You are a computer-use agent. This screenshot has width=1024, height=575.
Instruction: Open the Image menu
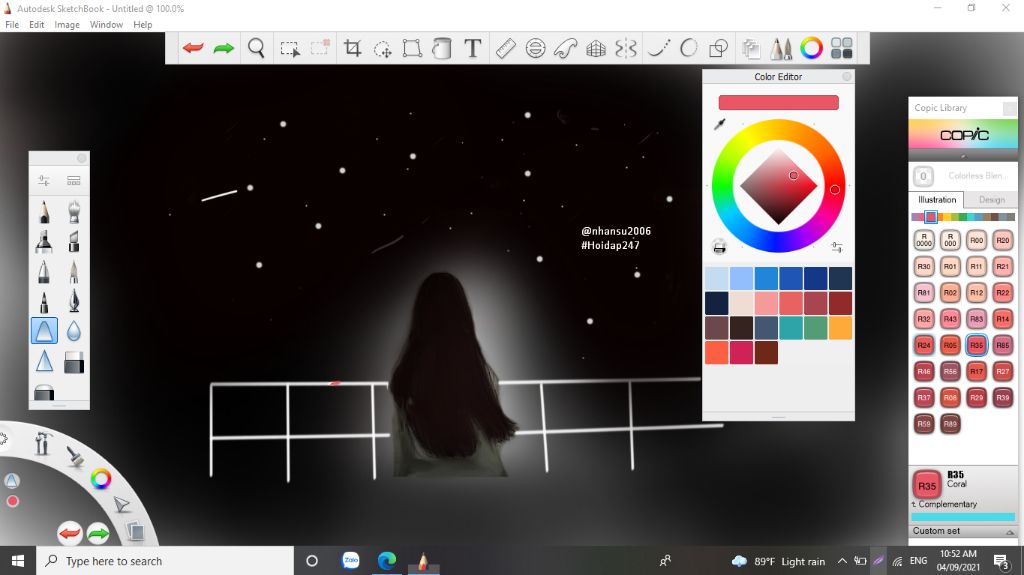[x=67, y=25]
